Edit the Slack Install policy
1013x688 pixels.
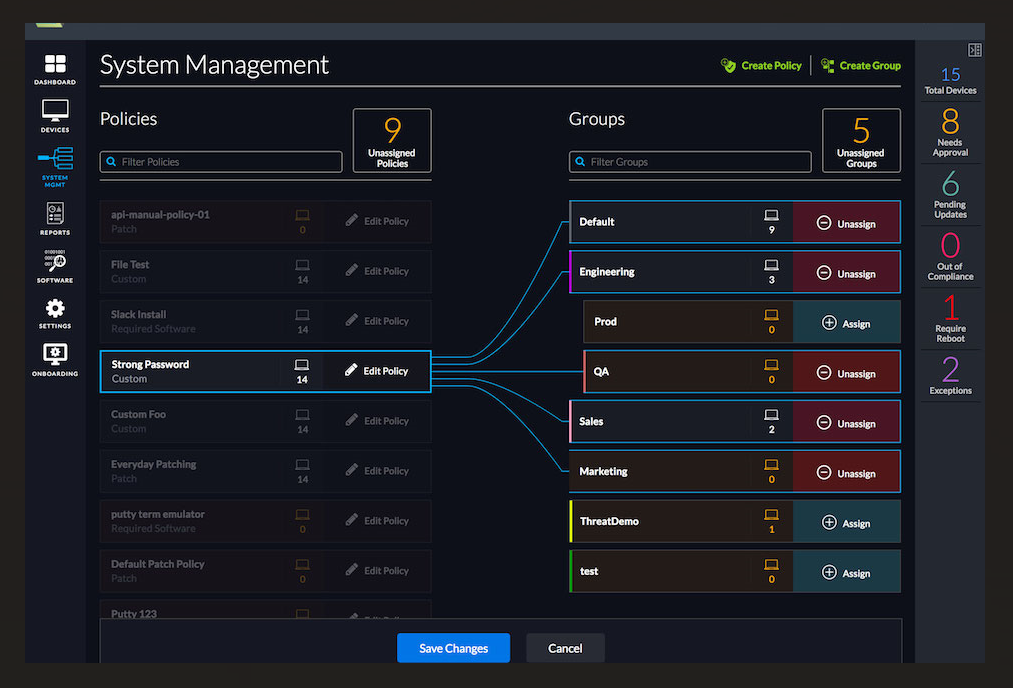[x=377, y=321]
